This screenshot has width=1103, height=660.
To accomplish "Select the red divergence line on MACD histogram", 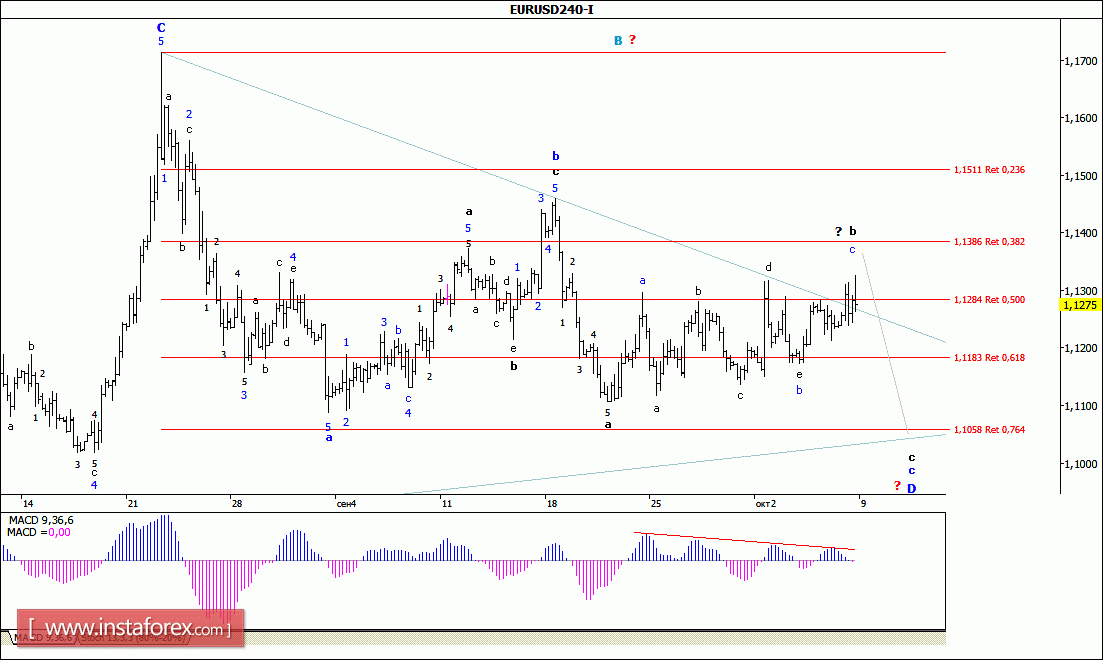I will tap(745, 541).
